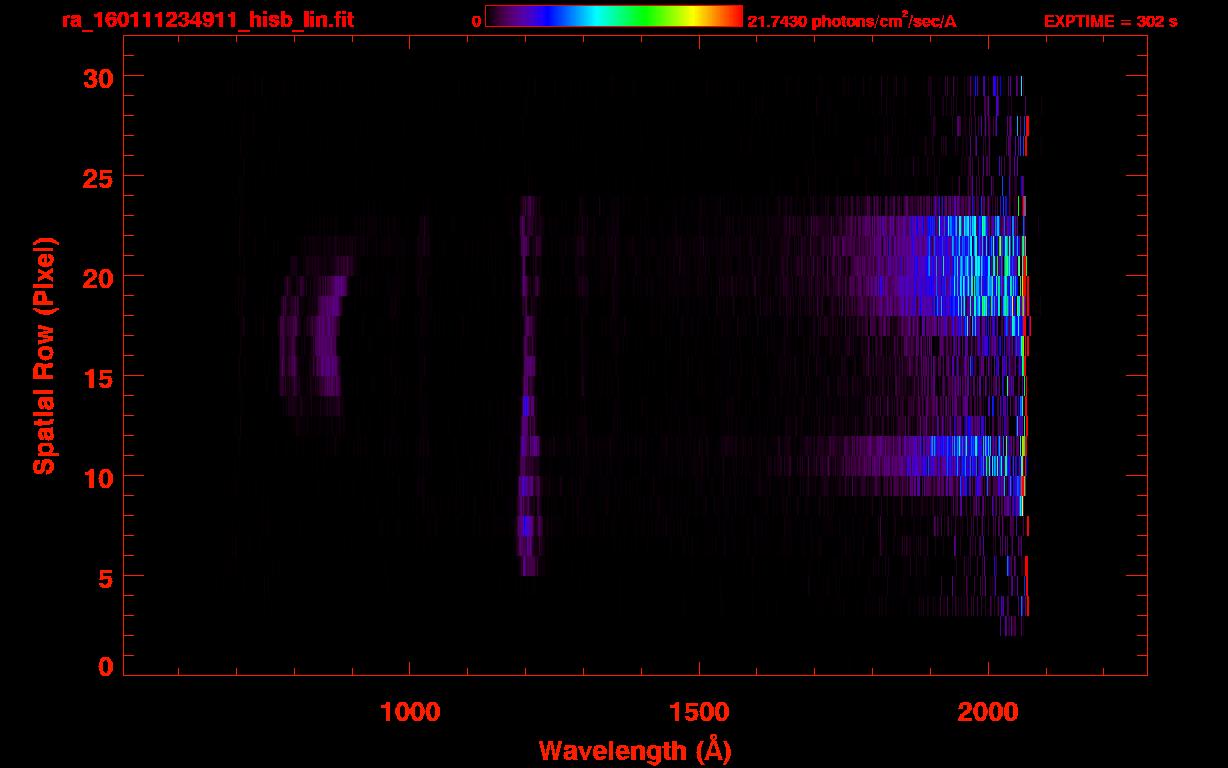Click the spatial row label 0

point(106,667)
